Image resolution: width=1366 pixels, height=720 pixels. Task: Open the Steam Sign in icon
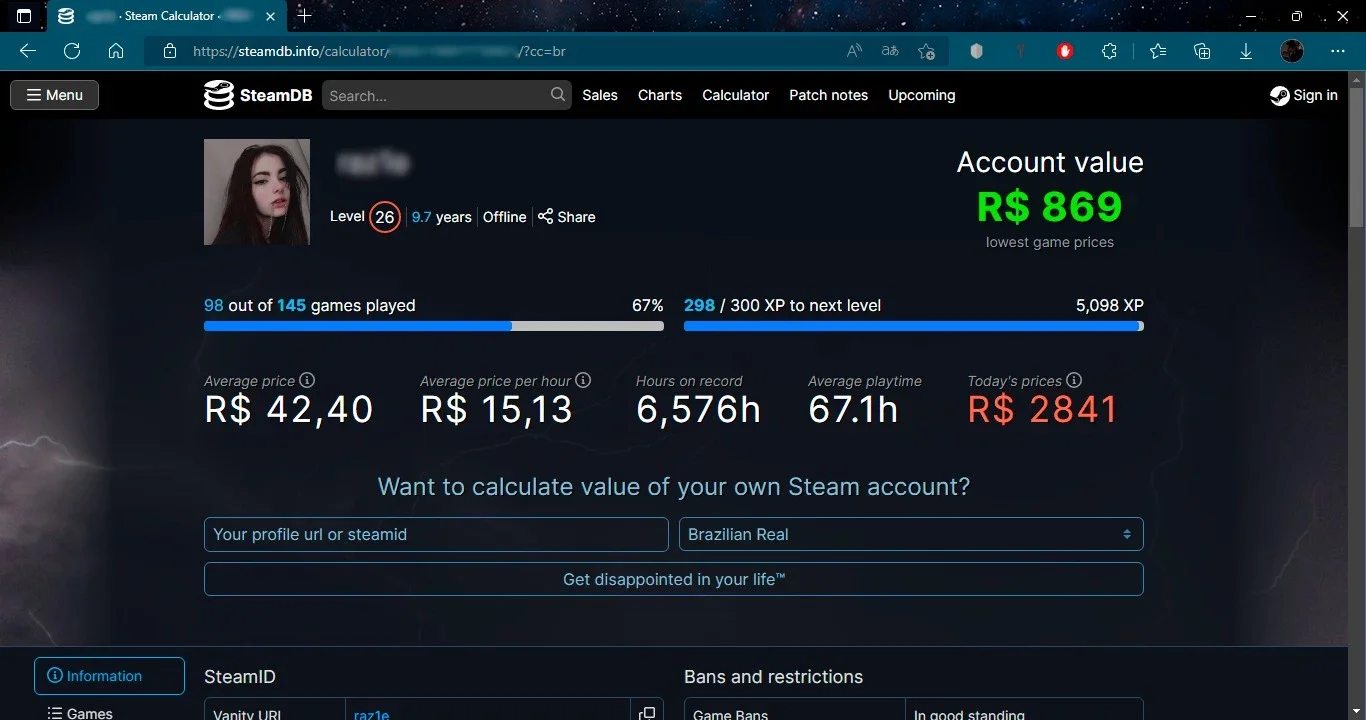click(1279, 96)
